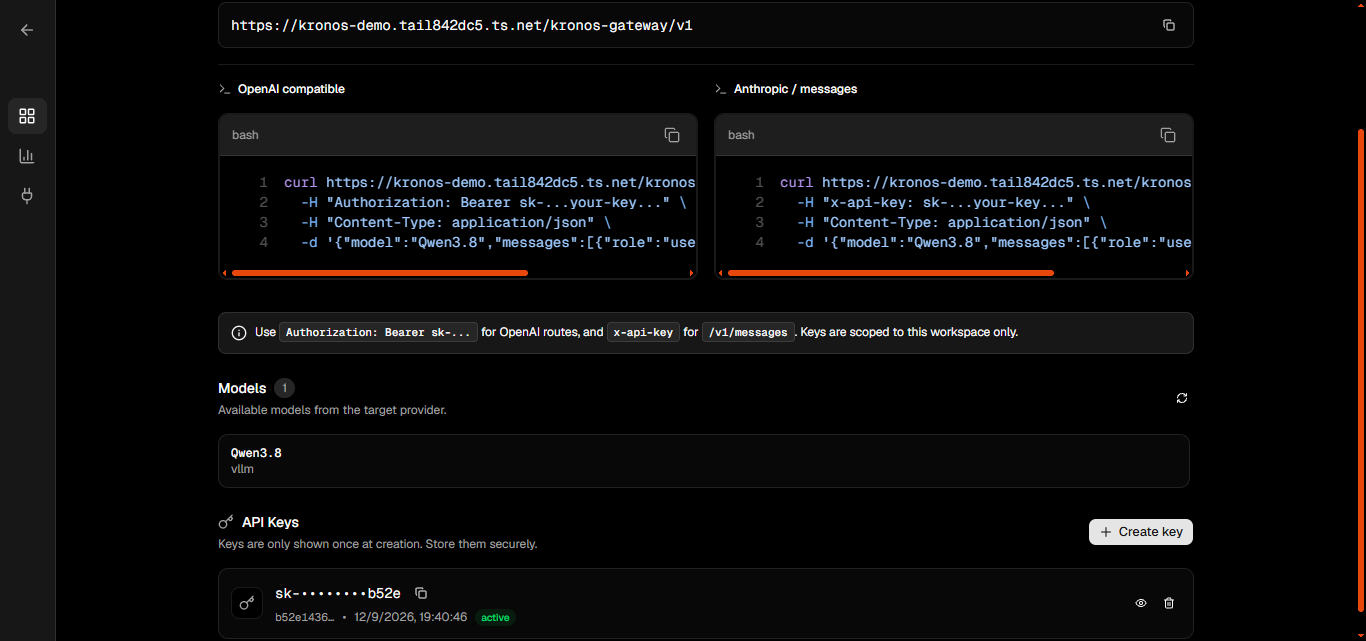Click the key icon beside sk-b52e
1366x641 pixels.
(x=247, y=603)
